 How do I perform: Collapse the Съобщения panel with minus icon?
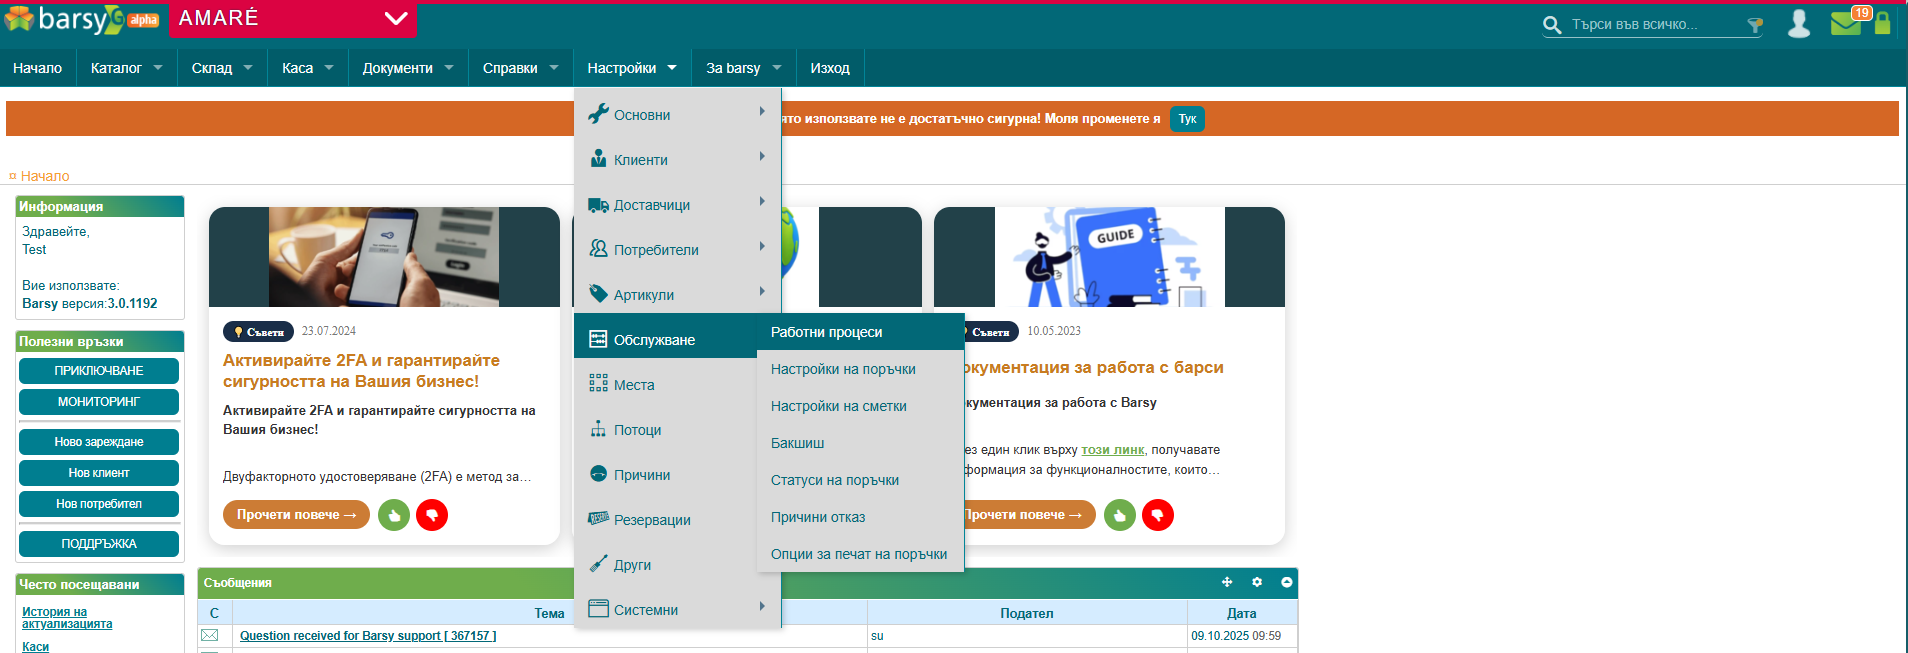[x=1287, y=582]
